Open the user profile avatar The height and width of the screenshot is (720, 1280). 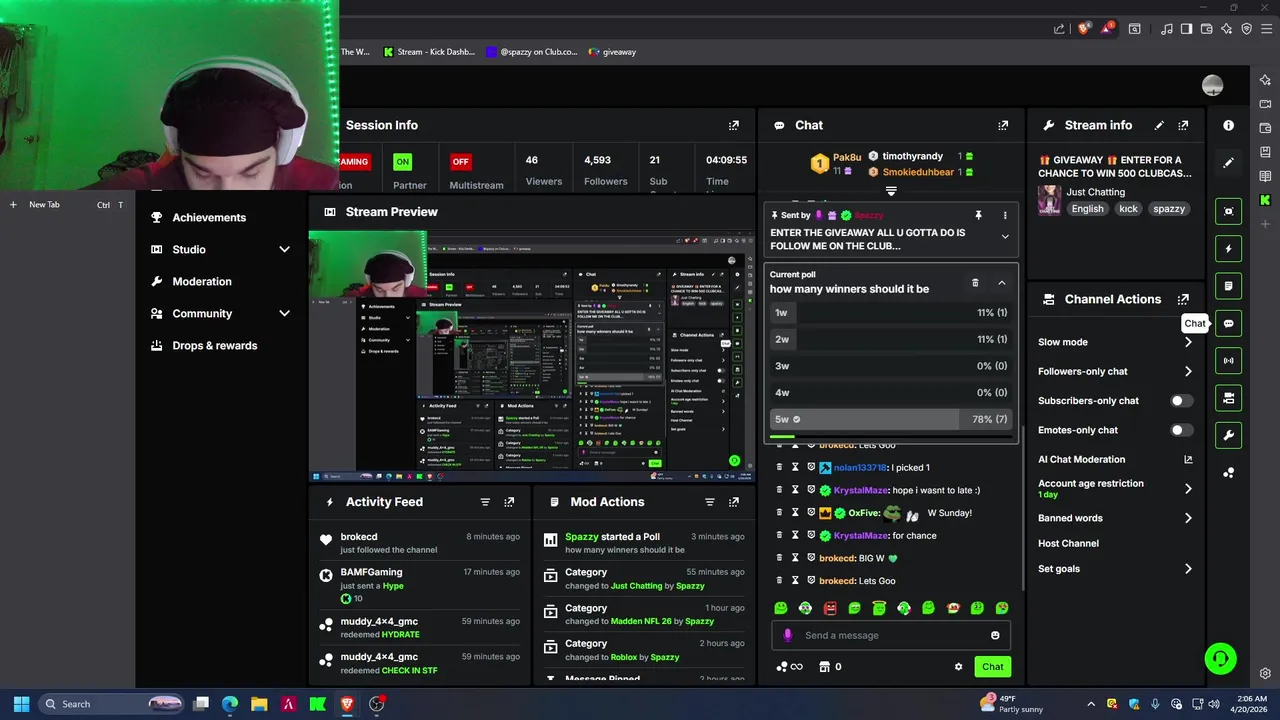click(1212, 86)
